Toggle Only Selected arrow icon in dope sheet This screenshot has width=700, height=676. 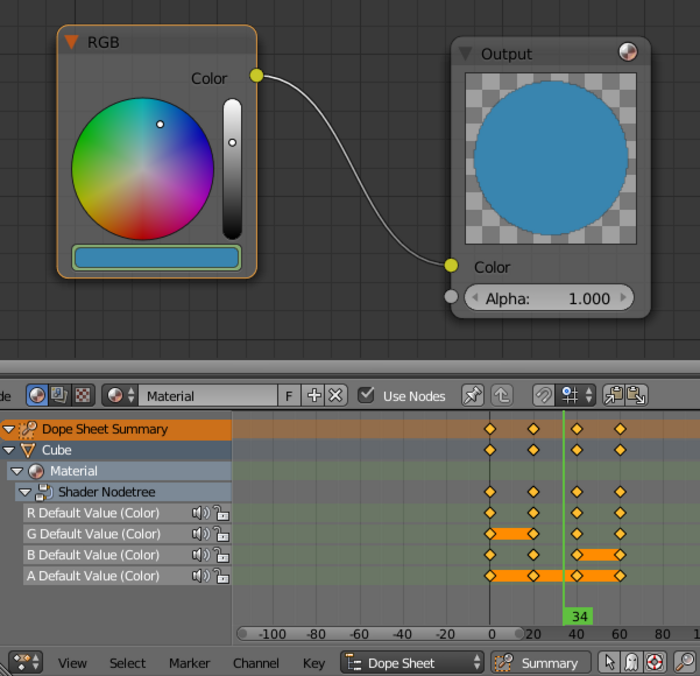(608, 662)
